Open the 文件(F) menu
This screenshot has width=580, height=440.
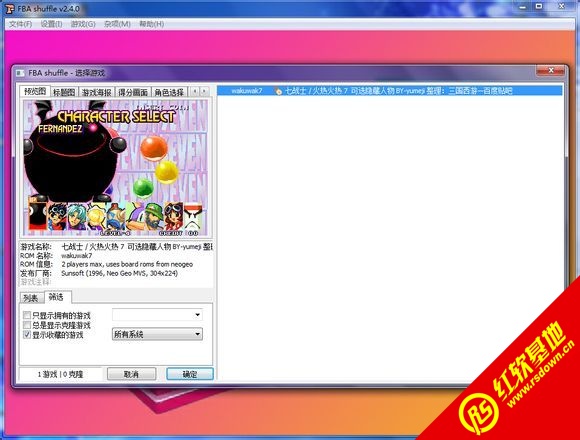(21, 24)
